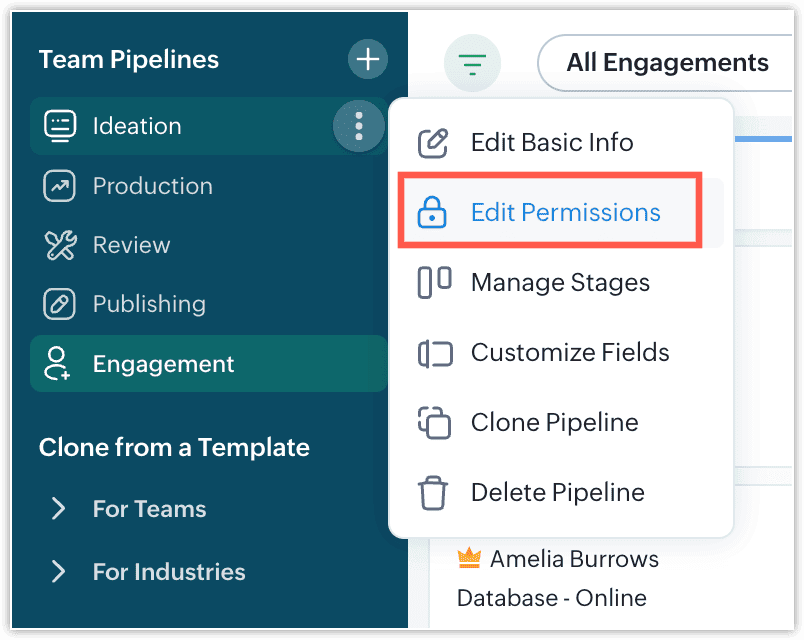Screen dimensions: 804x640
Task: Click the Ideation pipeline icon
Action: pyautogui.click(x=60, y=126)
